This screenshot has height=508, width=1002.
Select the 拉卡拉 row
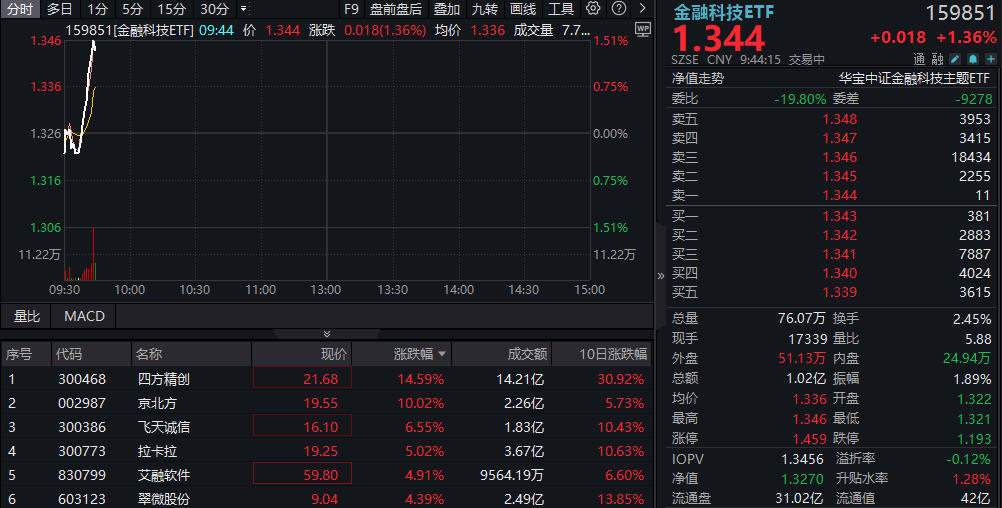click(x=327, y=451)
